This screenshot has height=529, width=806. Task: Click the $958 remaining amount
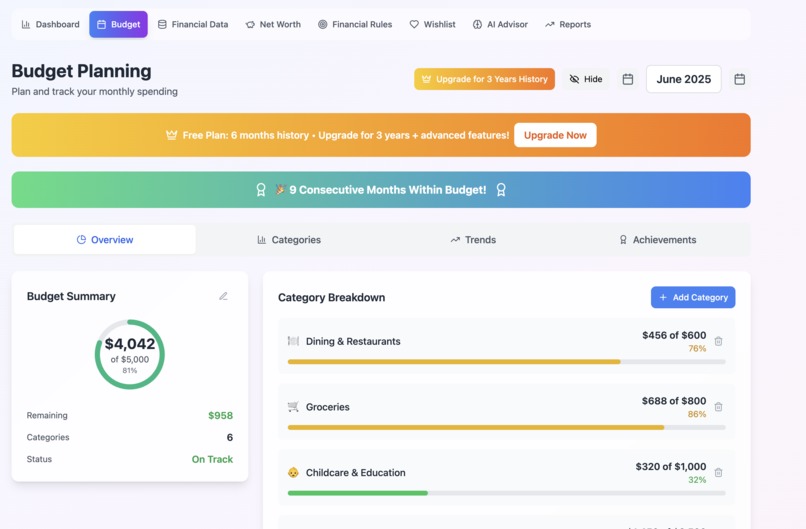point(221,415)
